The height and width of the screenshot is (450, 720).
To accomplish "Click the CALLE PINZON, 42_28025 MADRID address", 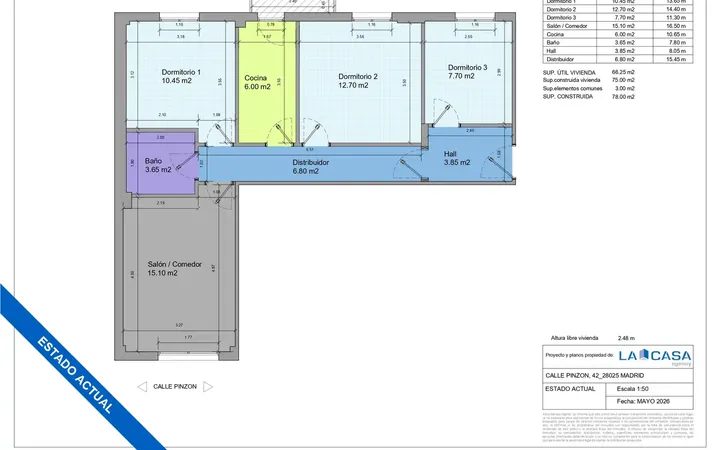I will pos(595,376).
